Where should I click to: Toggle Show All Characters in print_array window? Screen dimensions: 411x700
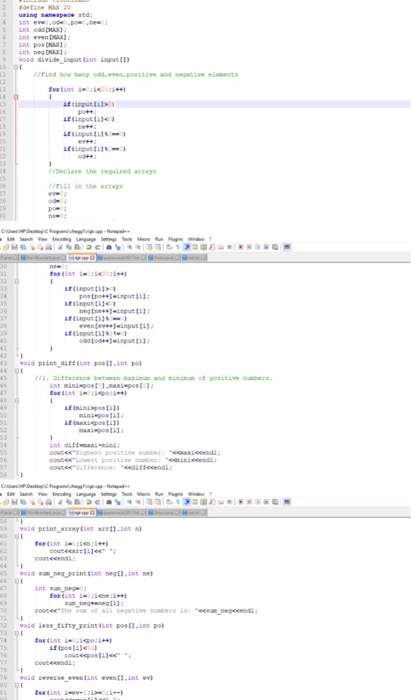coord(178,502)
